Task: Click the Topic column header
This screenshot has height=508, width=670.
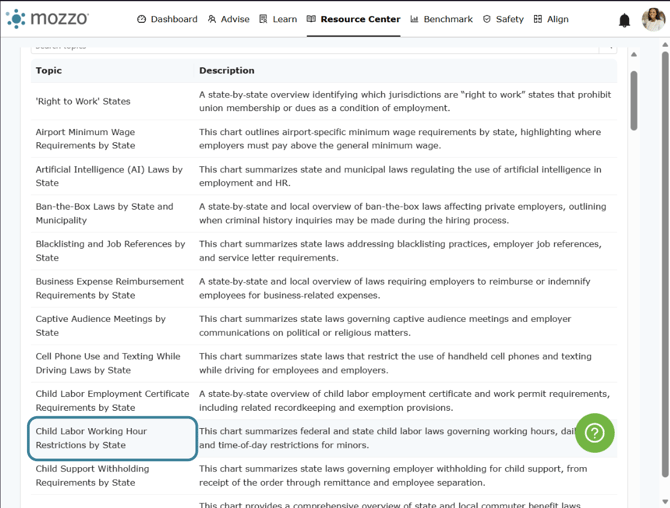Action: (49, 70)
